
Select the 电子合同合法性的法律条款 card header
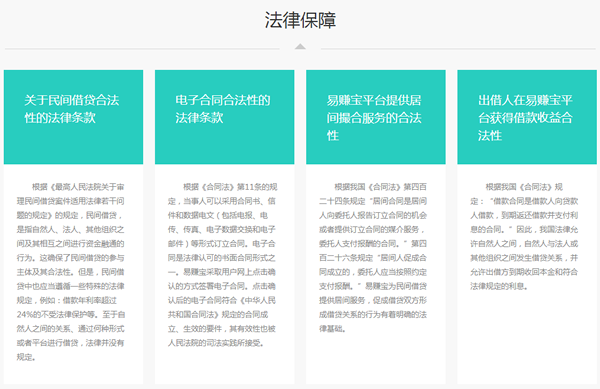pos(225,117)
